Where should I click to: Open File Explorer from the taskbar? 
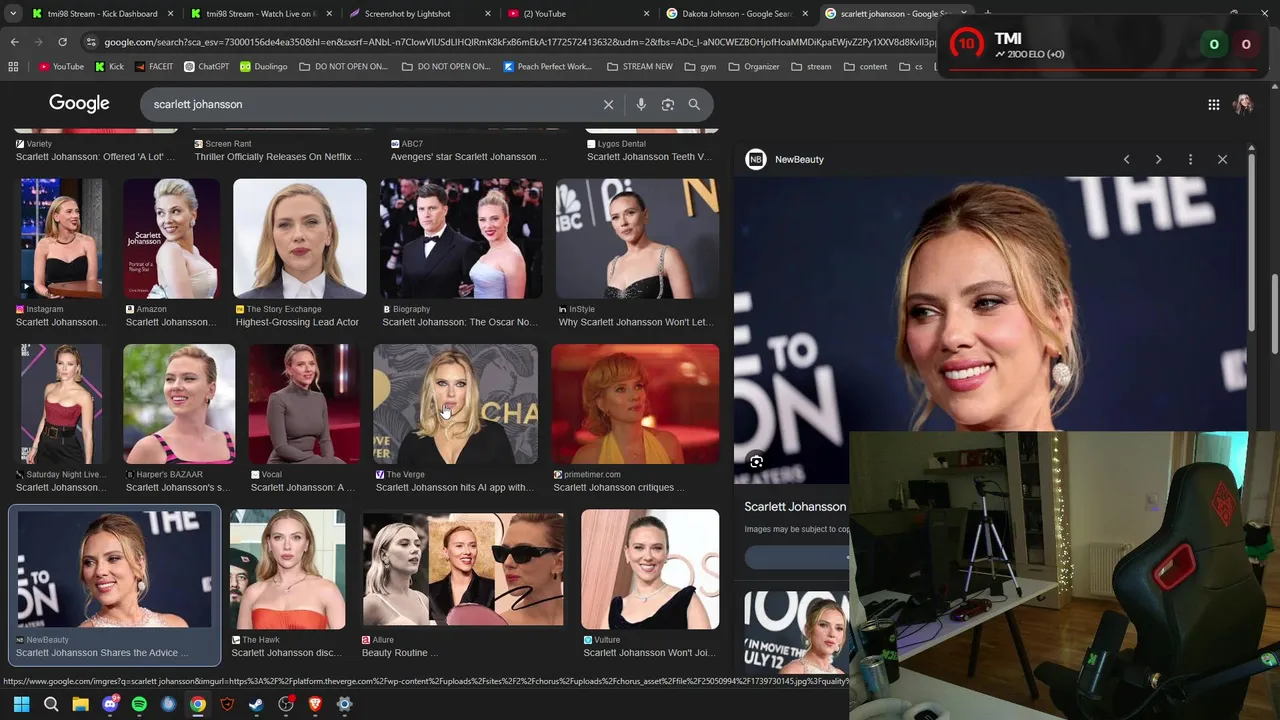pos(80,704)
